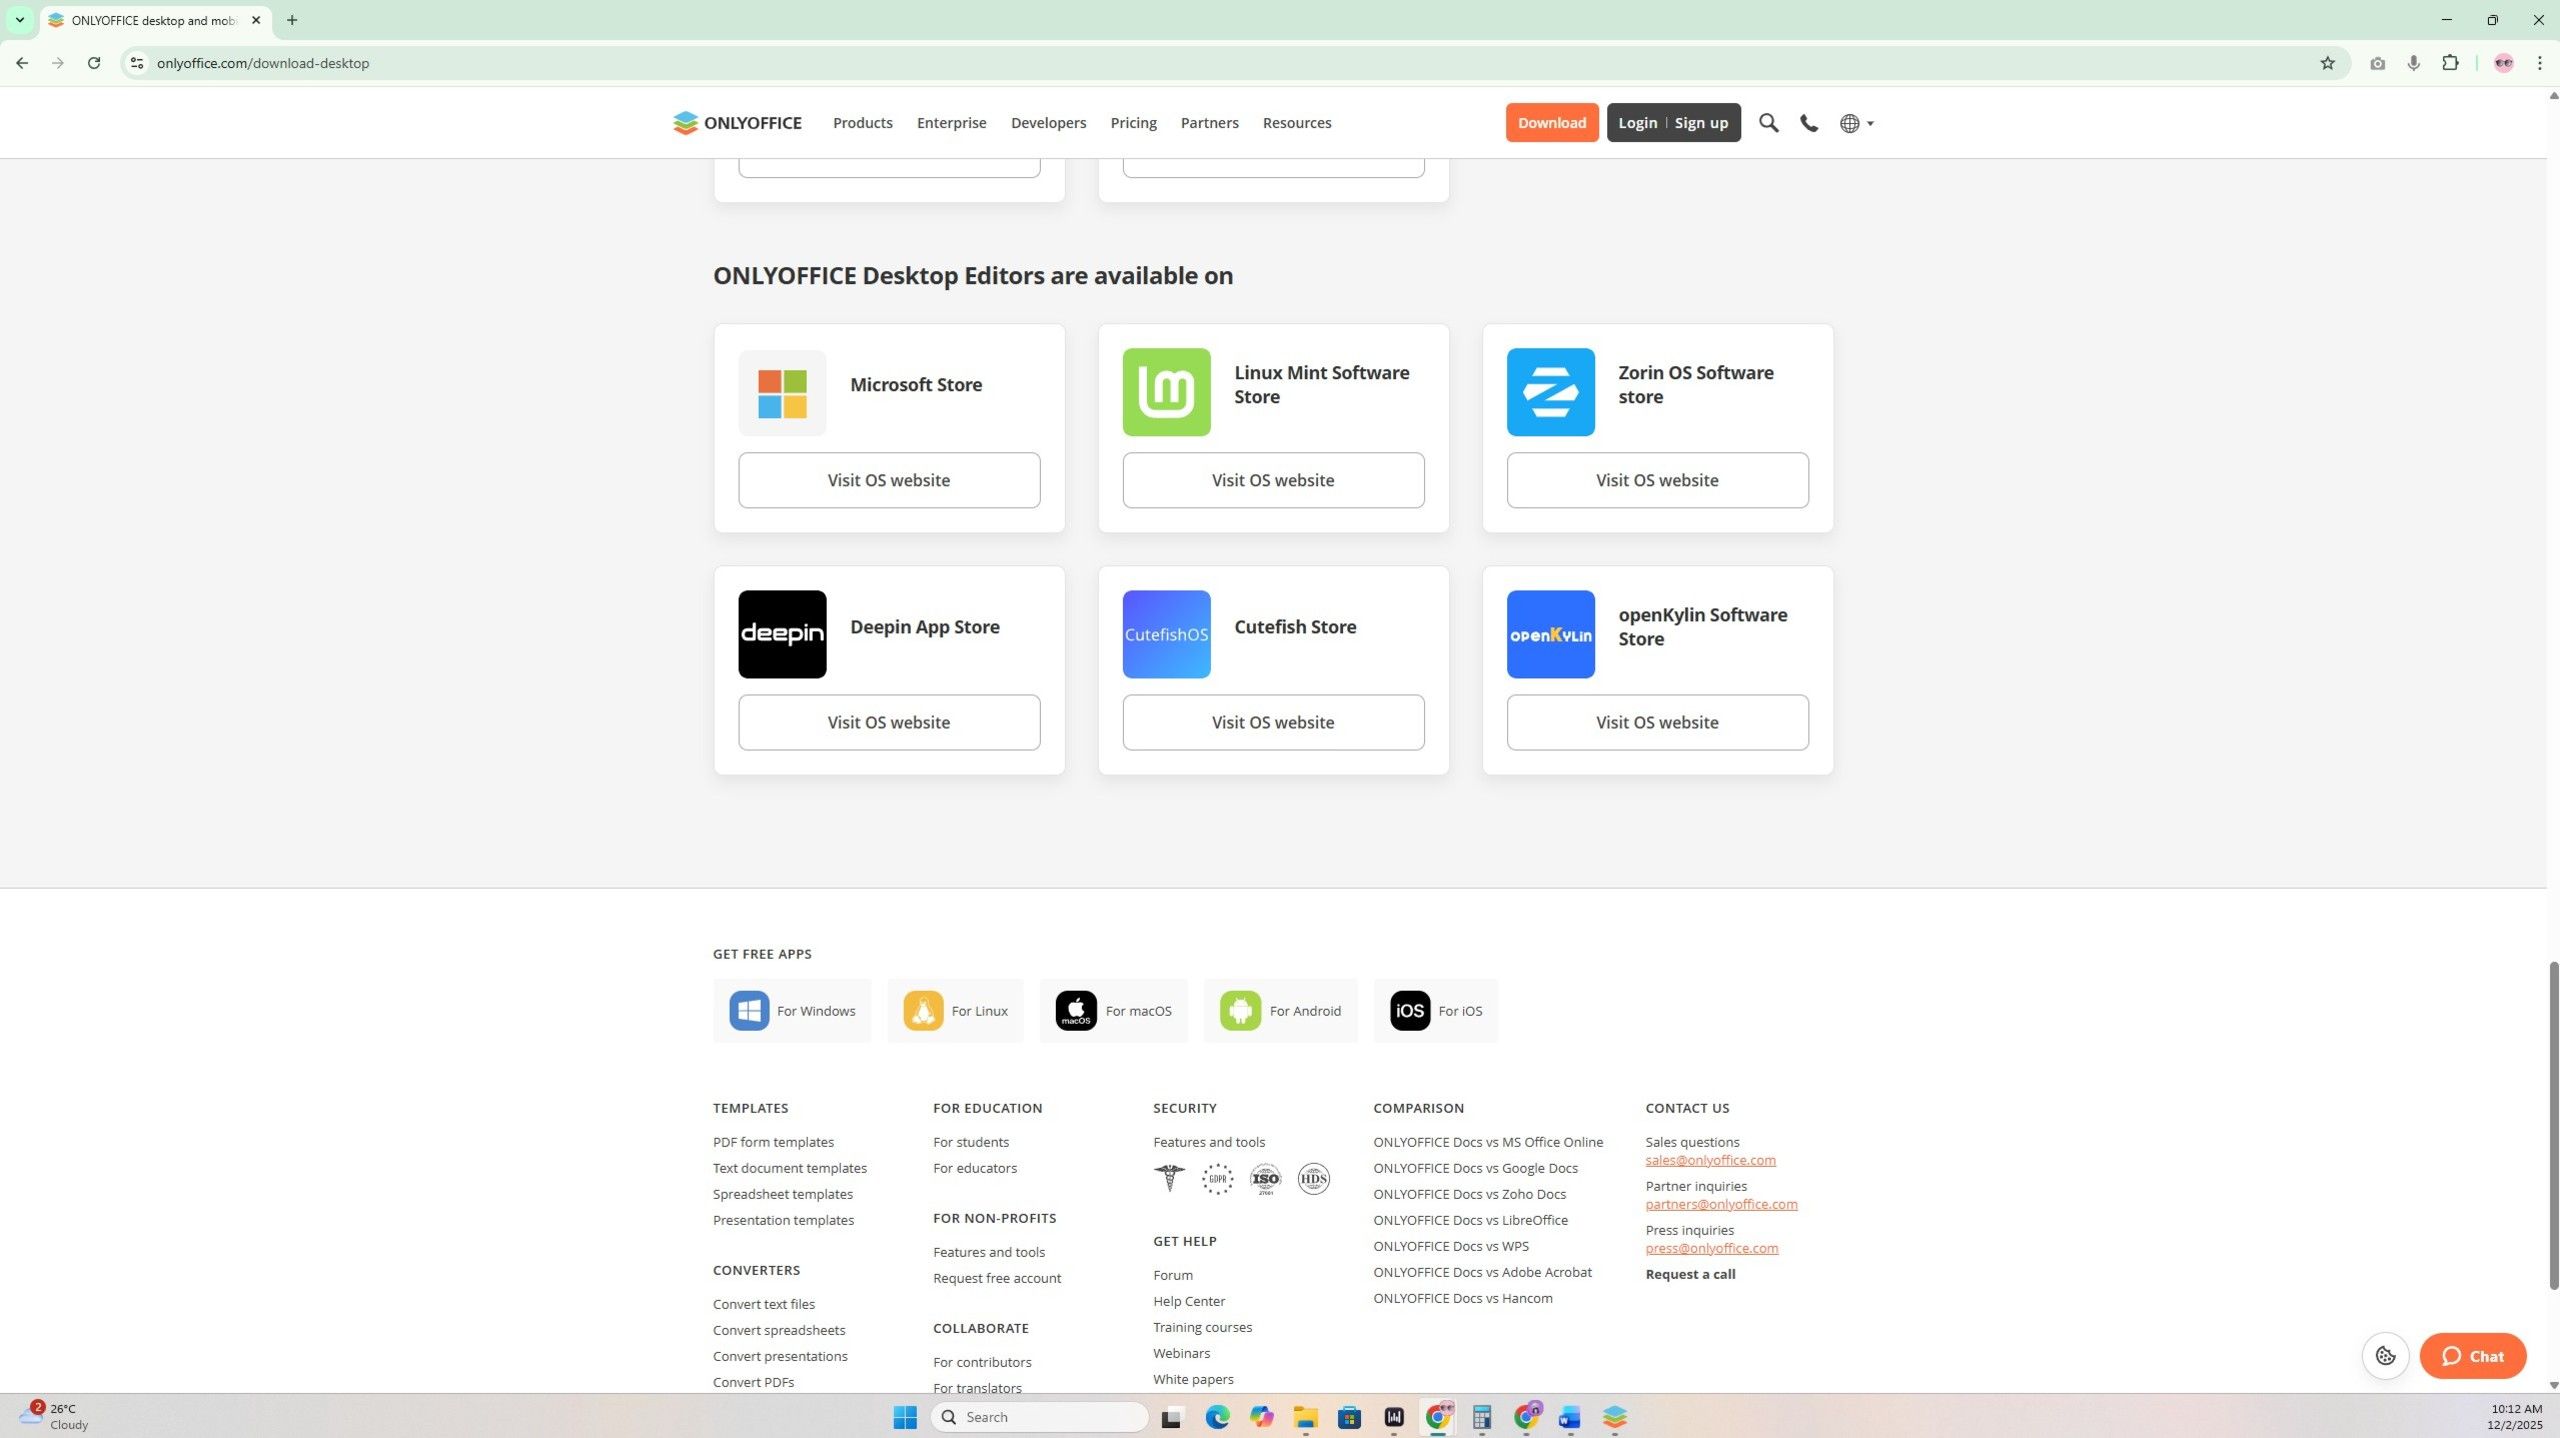This screenshot has width=2560, height=1438.
Task: Bookmark this page with the star icon
Action: 2327,63
